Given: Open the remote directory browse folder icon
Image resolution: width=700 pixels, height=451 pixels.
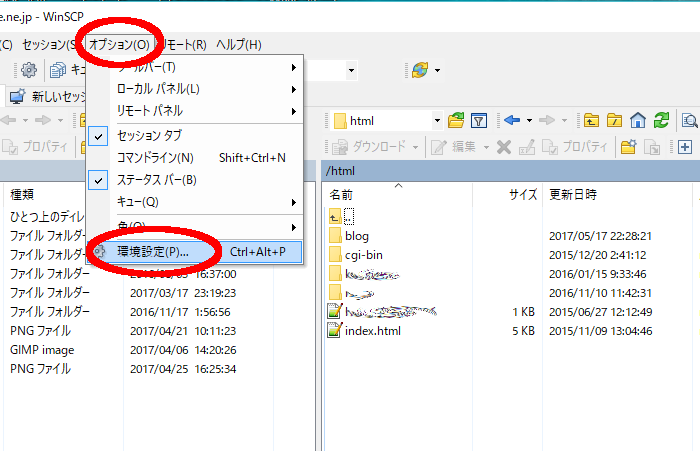Looking at the screenshot, I should [457, 120].
